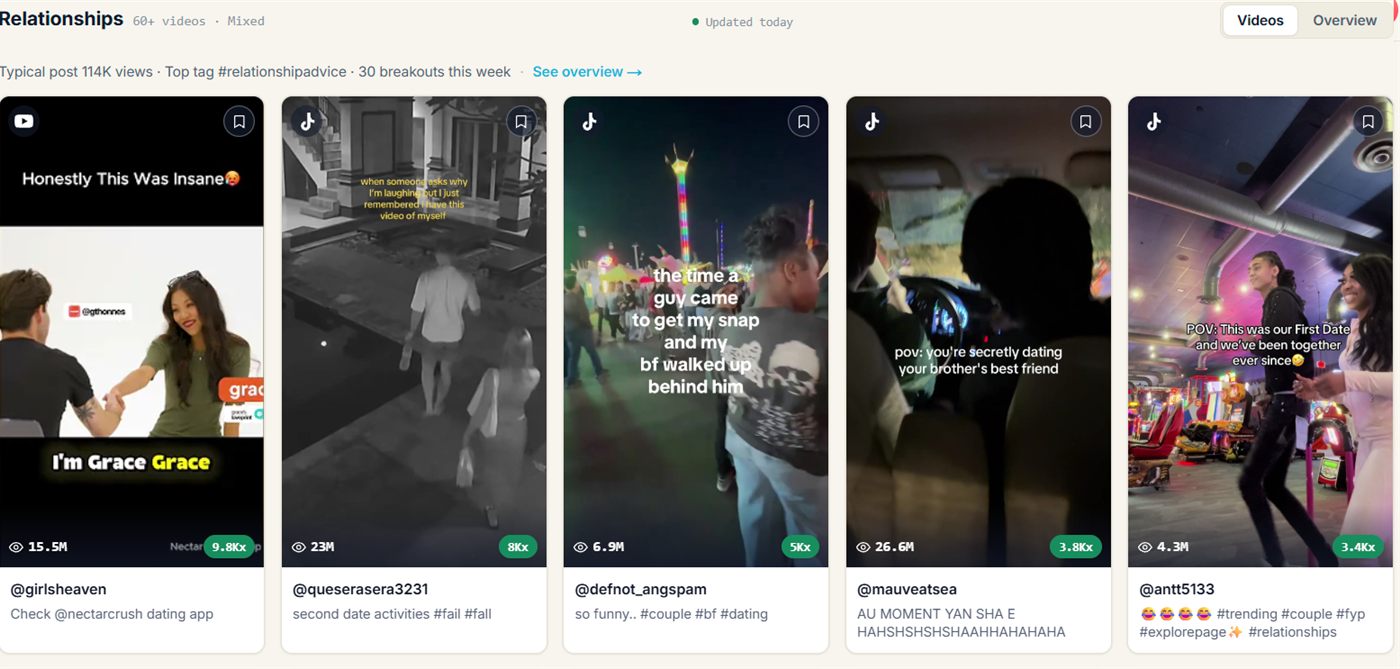The image size is (1400, 669).
Task: Open the 'First Date' arcade video thumbnail
Action: click(1260, 331)
